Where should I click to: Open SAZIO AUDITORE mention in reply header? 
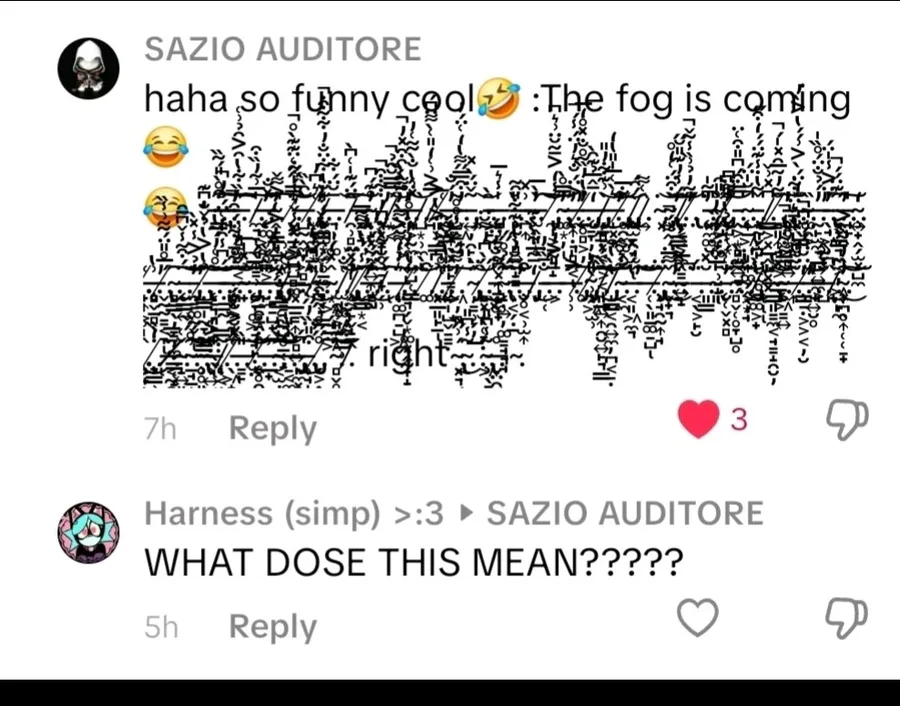(625, 513)
